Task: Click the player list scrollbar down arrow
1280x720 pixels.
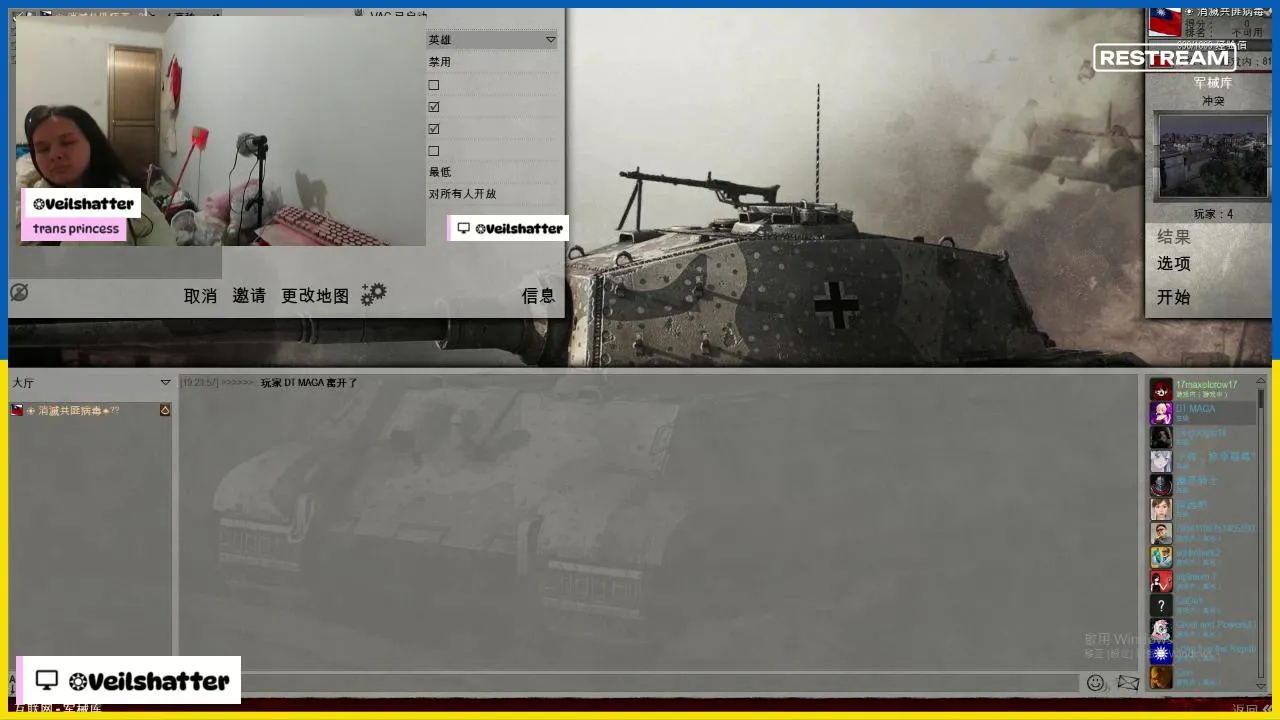Action: coord(1261,685)
